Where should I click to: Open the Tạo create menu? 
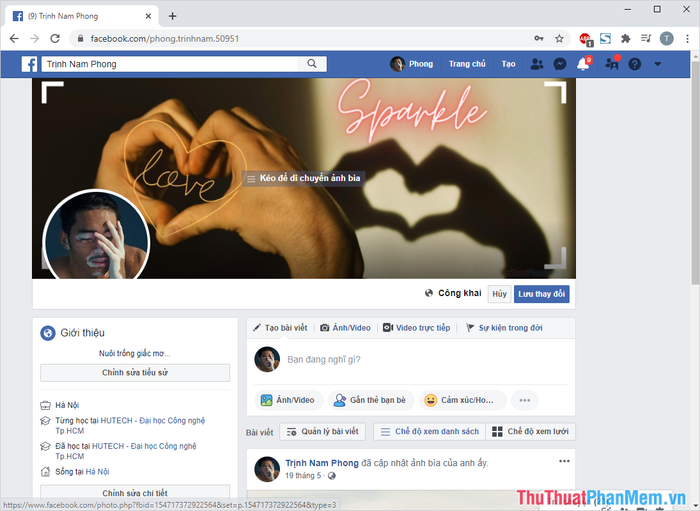coord(508,64)
